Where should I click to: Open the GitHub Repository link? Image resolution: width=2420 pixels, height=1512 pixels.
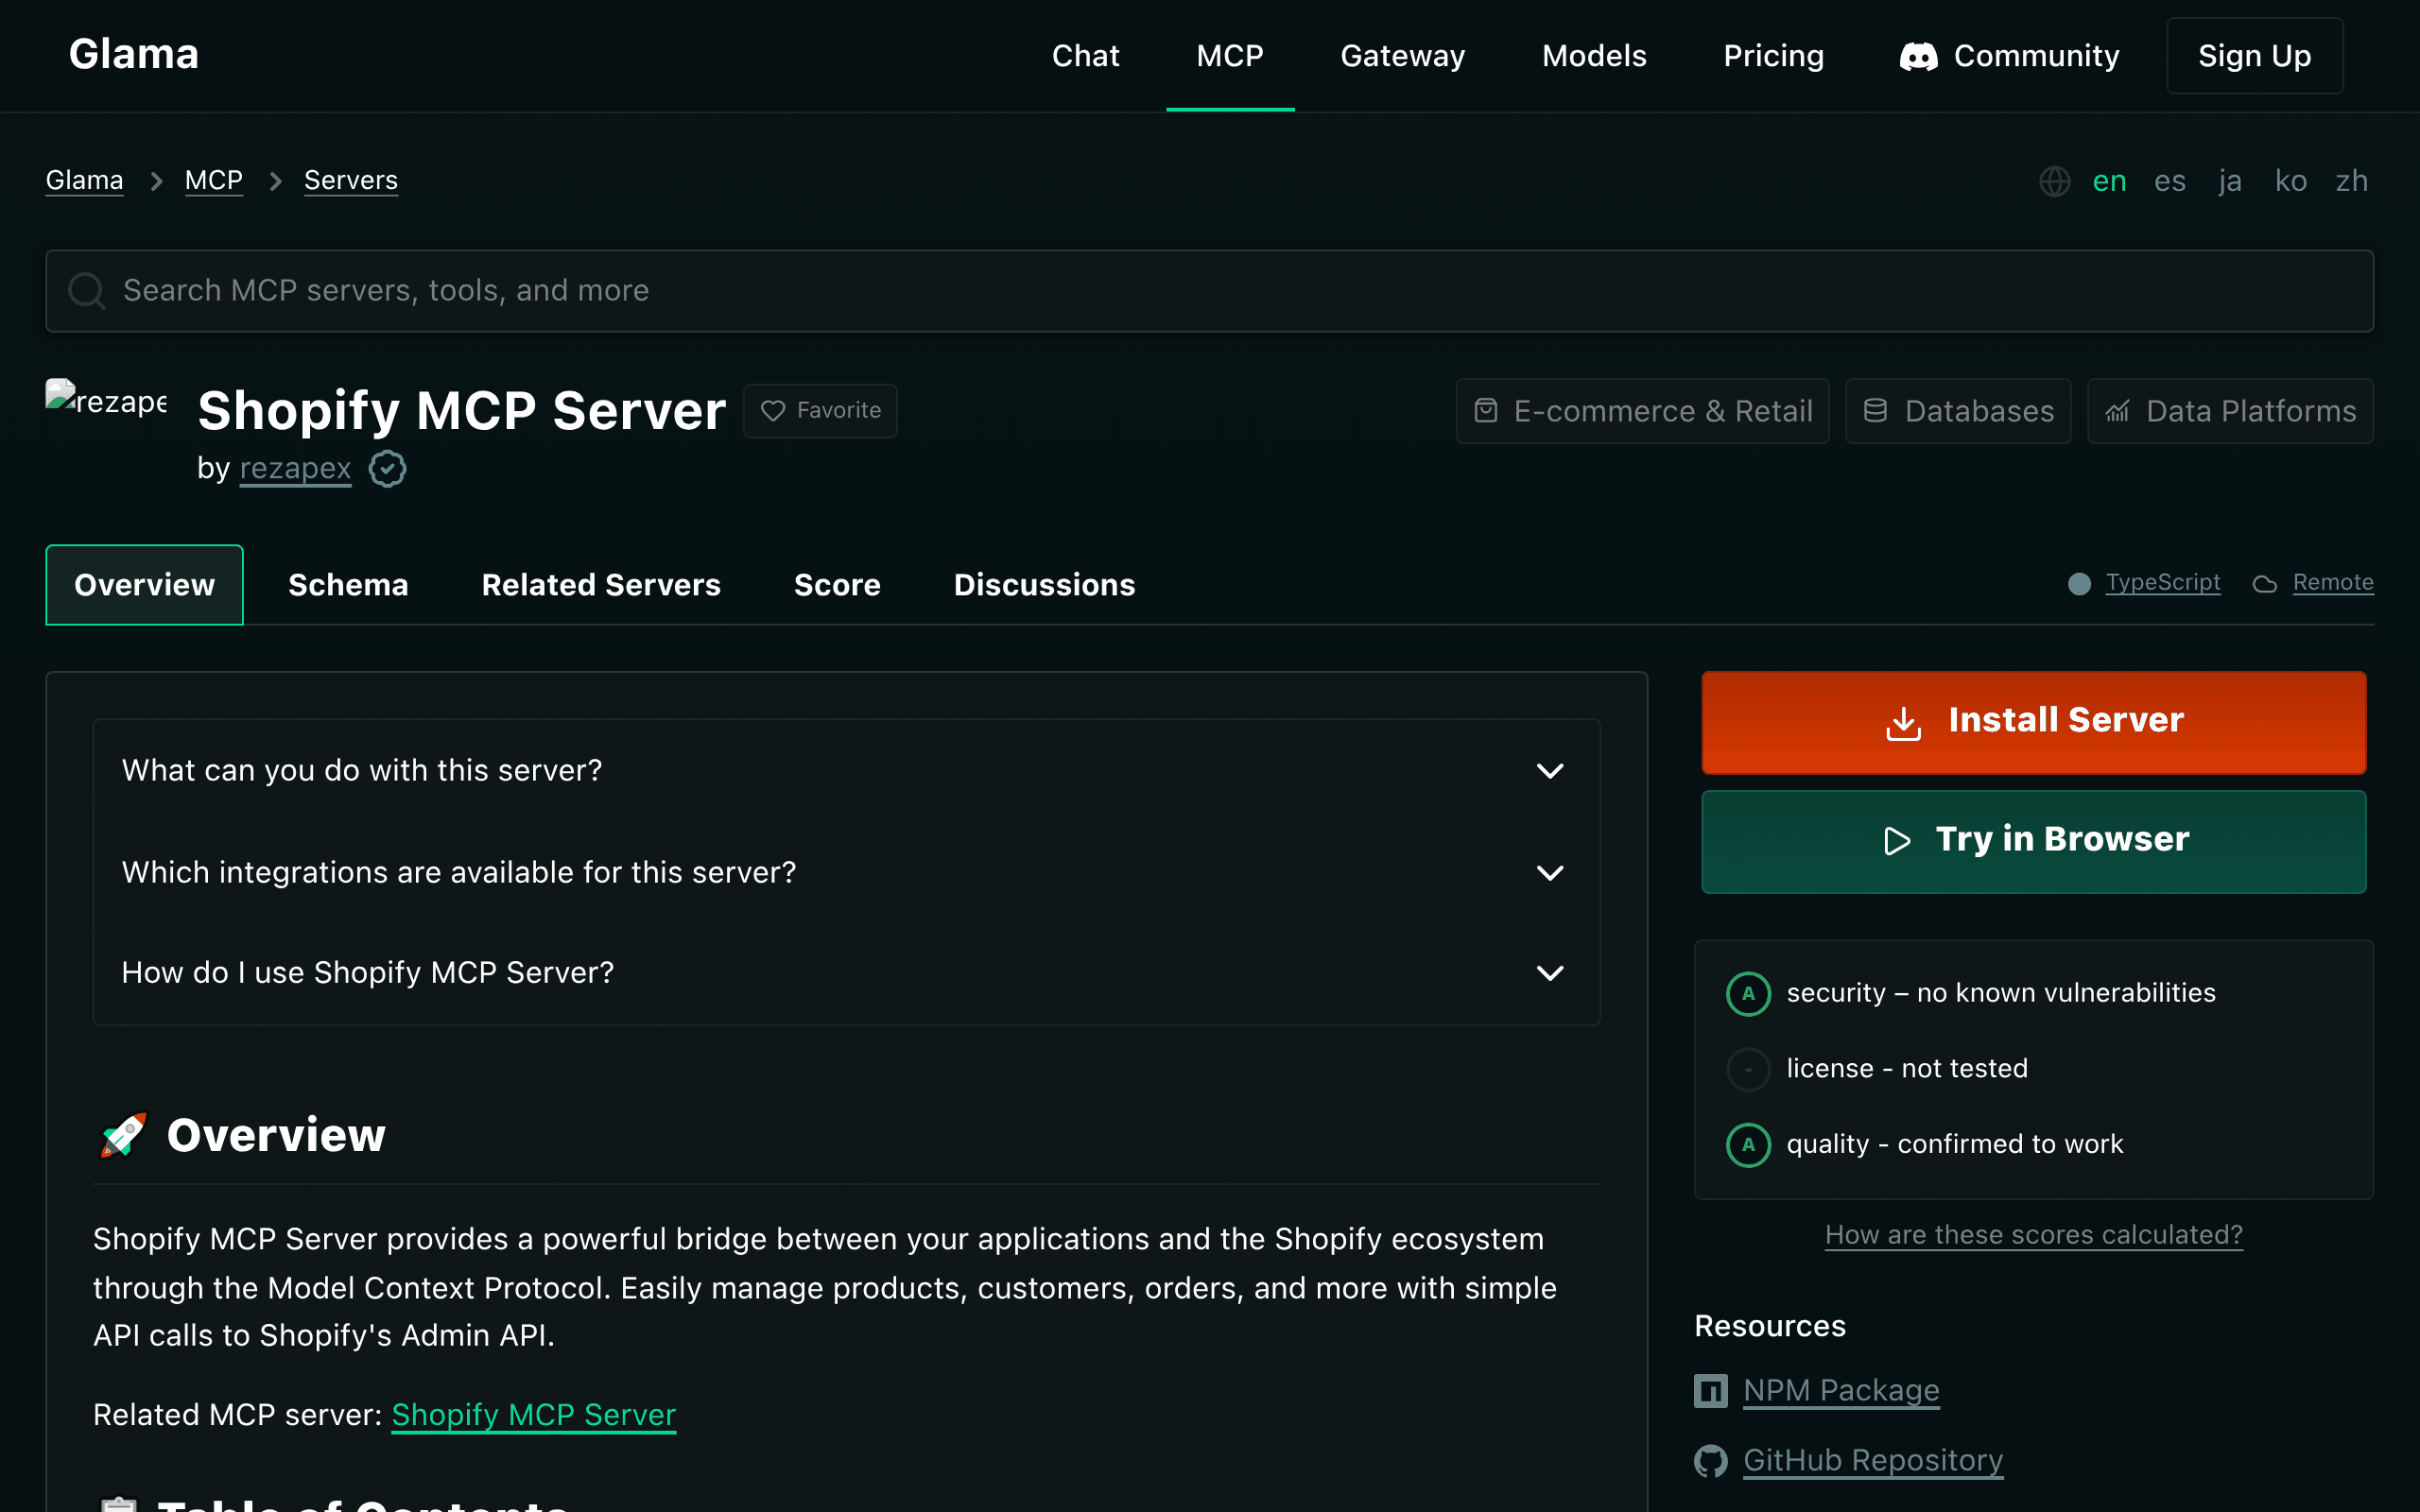pos(1873,1460)
